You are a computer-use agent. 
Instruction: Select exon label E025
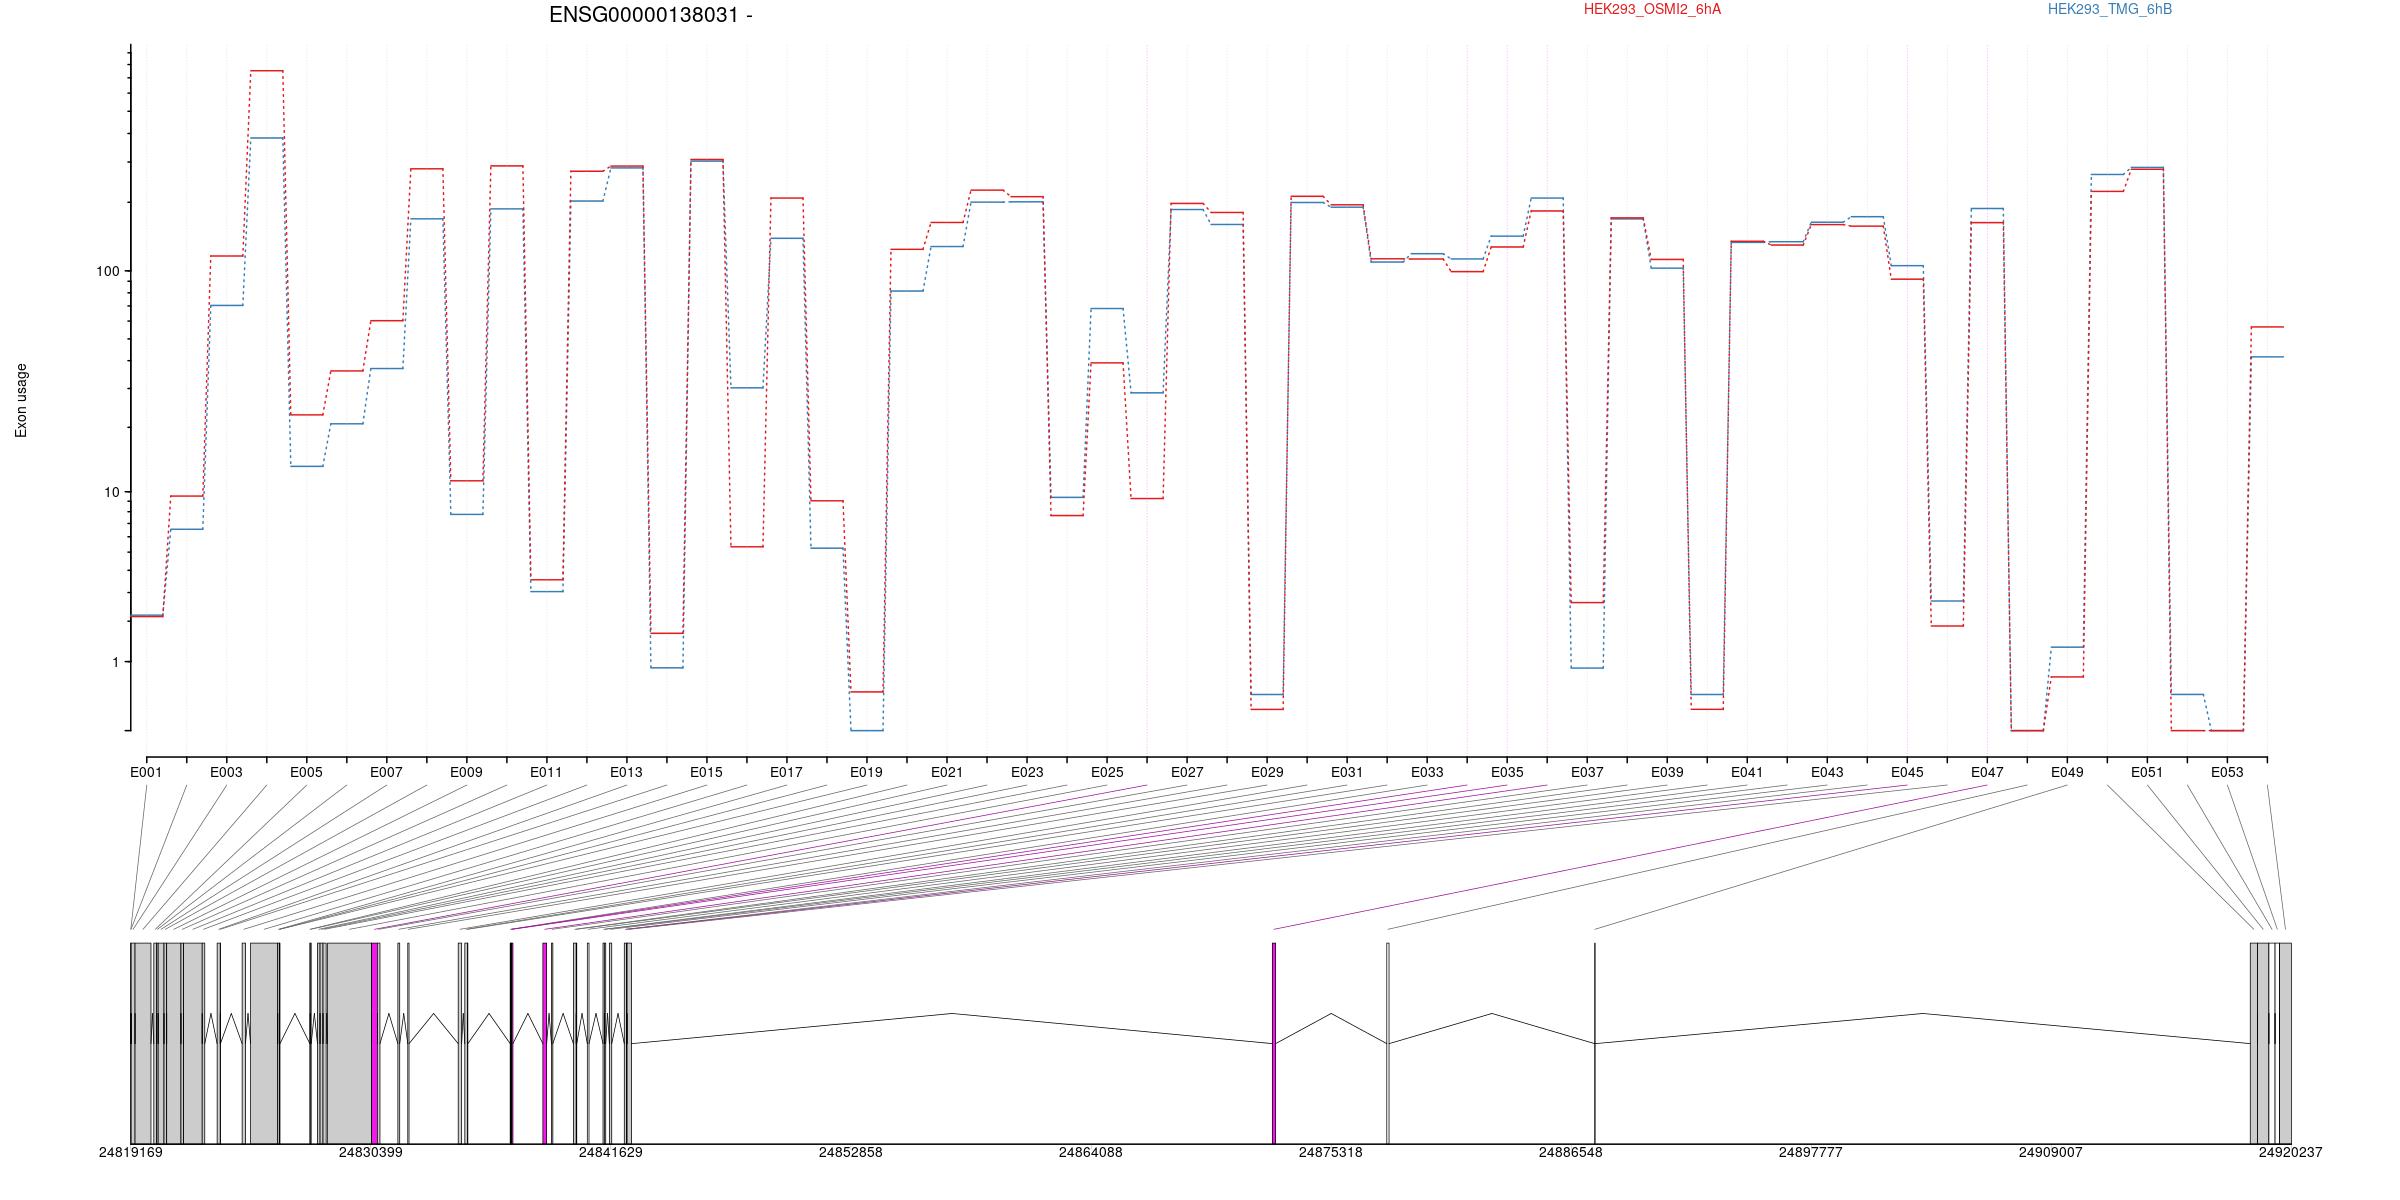click(1107, 772)
